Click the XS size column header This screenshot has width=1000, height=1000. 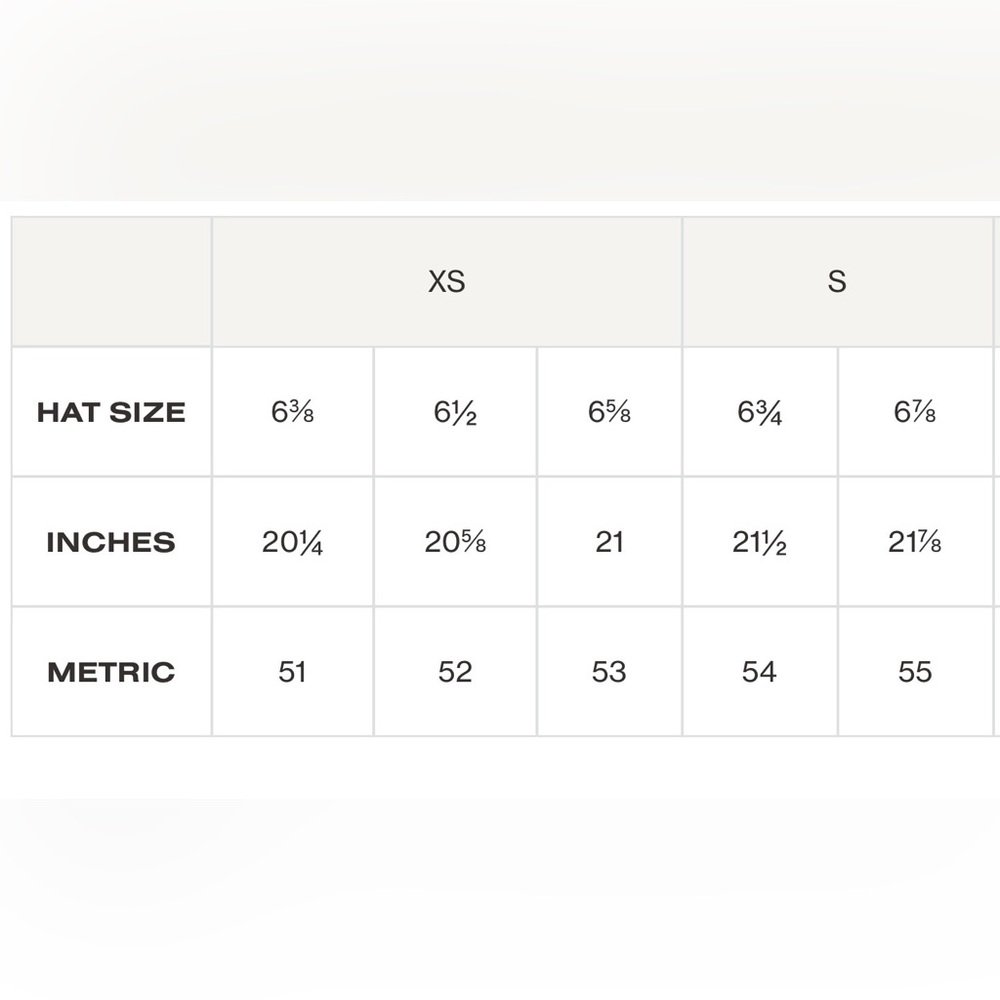coord(446,282)
